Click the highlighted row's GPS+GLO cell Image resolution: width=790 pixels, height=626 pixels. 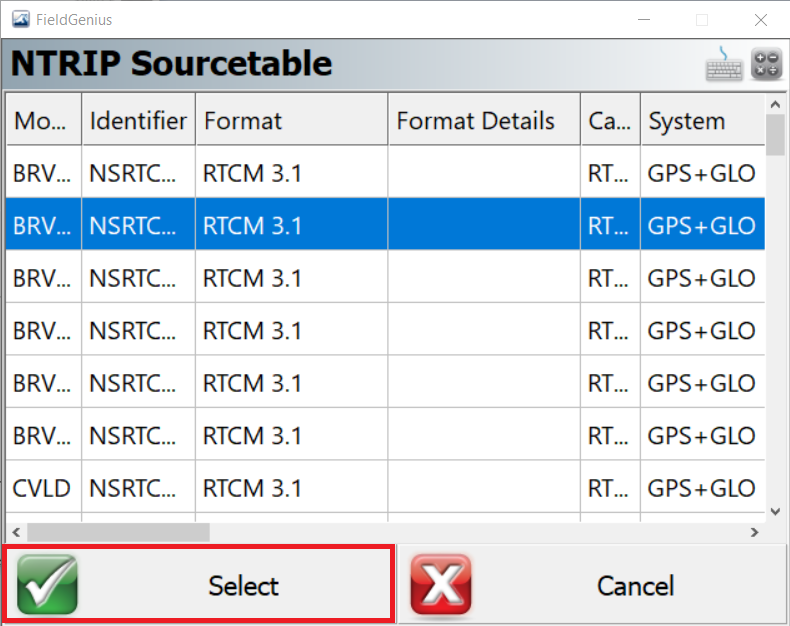[x=702, y=225]
